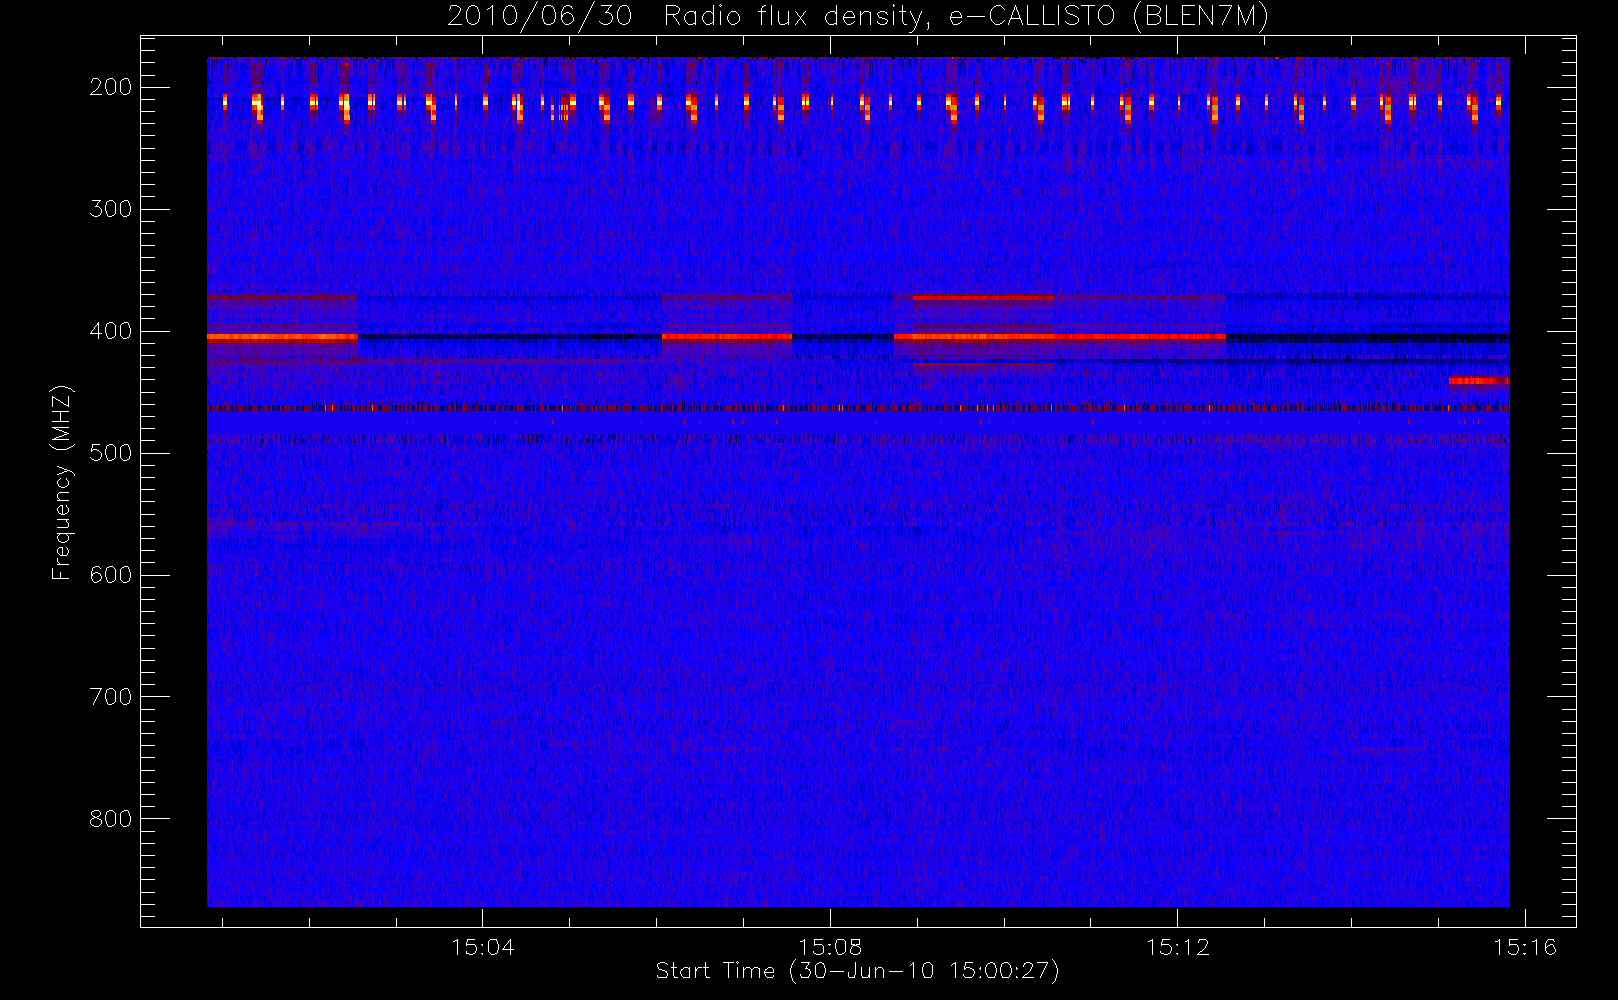Click the 800 frequency tick label
The height and width of the screenshot is (1000, 1618).
coord(111,819)
